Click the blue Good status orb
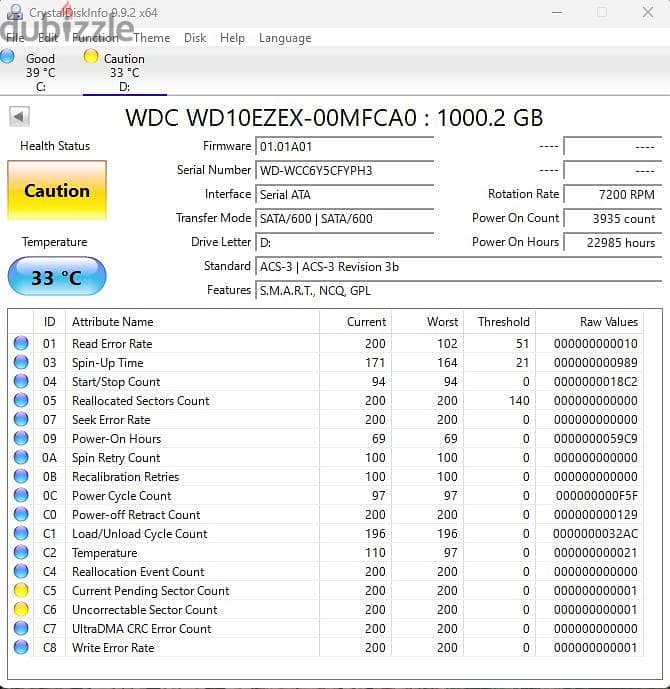Viewport: 670px width, 689px height. tap(7, 57)
